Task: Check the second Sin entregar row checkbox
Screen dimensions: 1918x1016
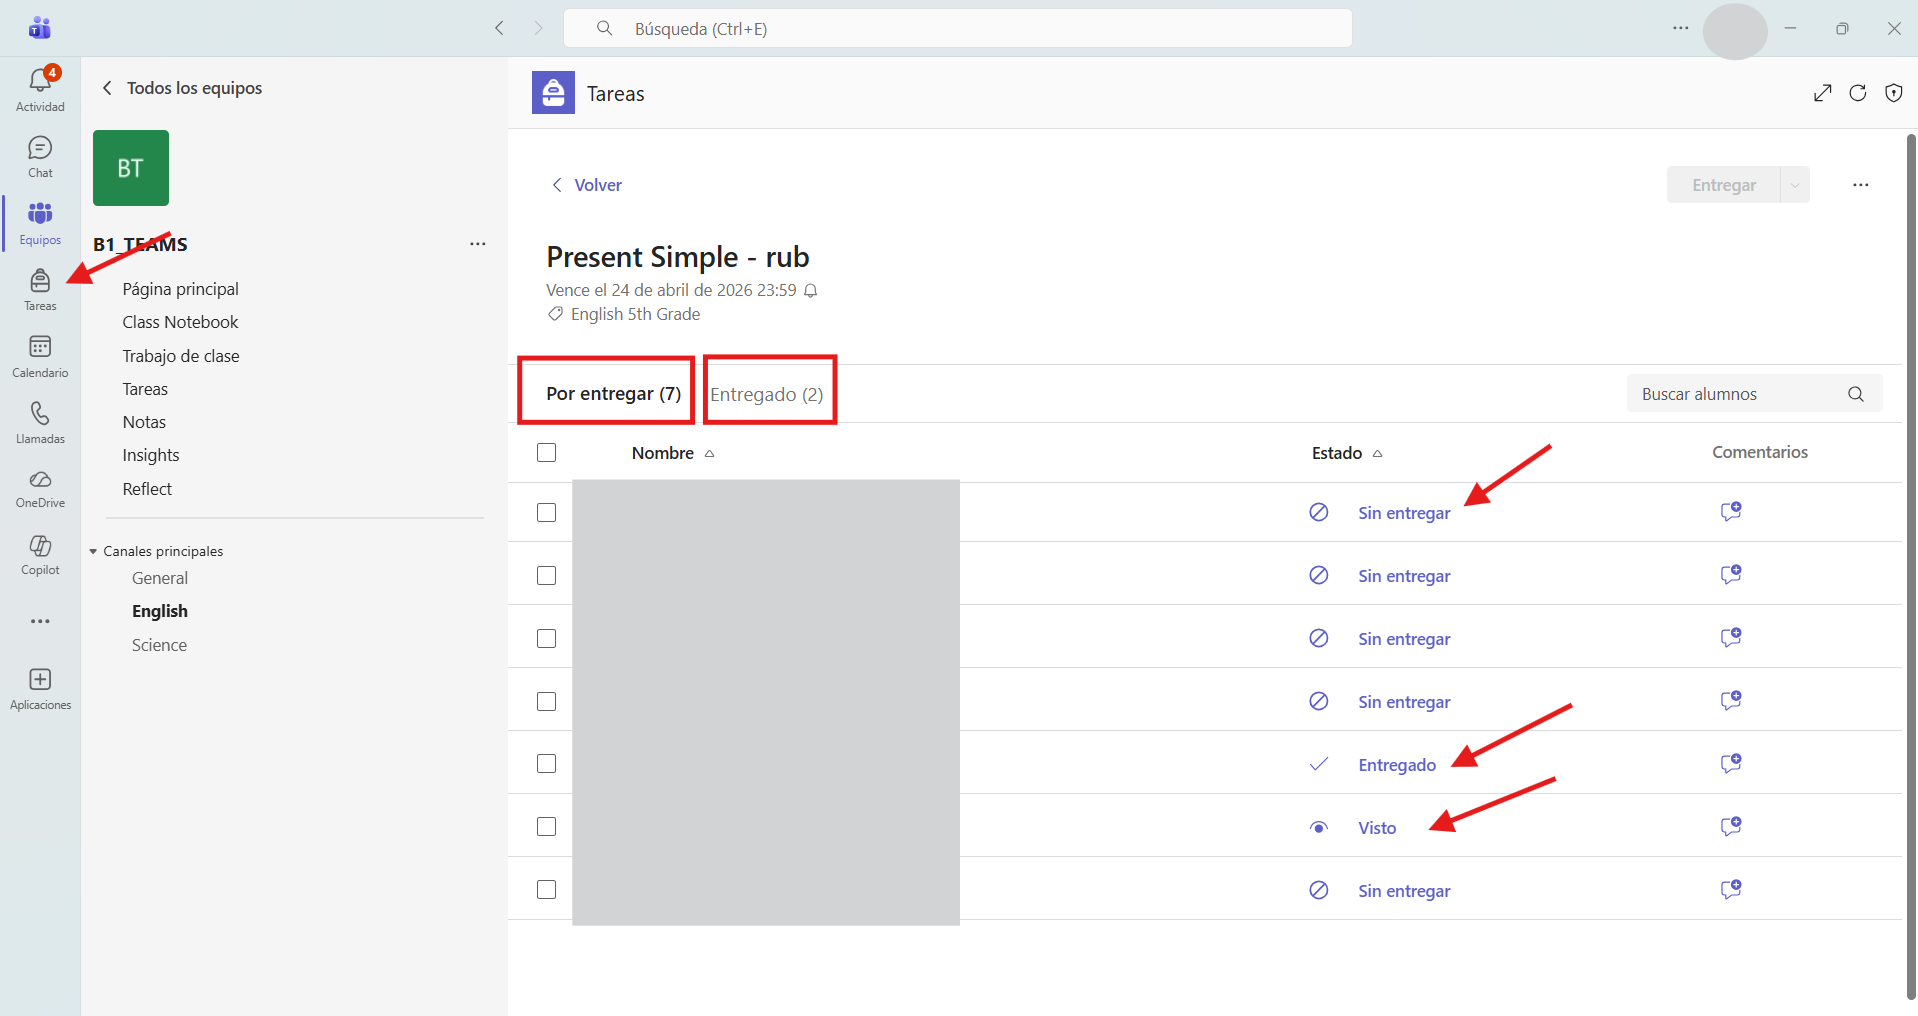Action: point(546,576)
